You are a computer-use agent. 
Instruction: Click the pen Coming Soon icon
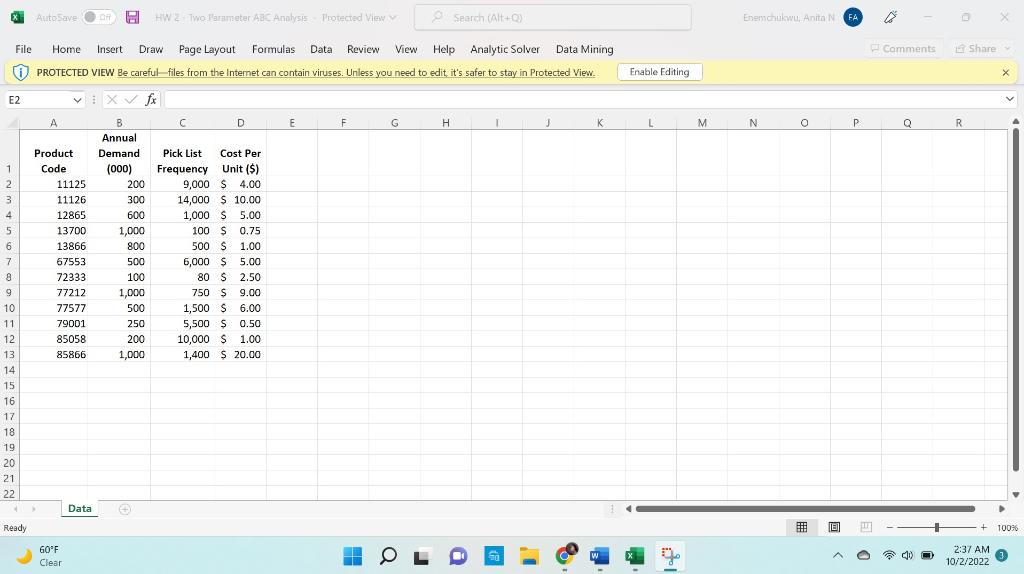tap(891, 18)
